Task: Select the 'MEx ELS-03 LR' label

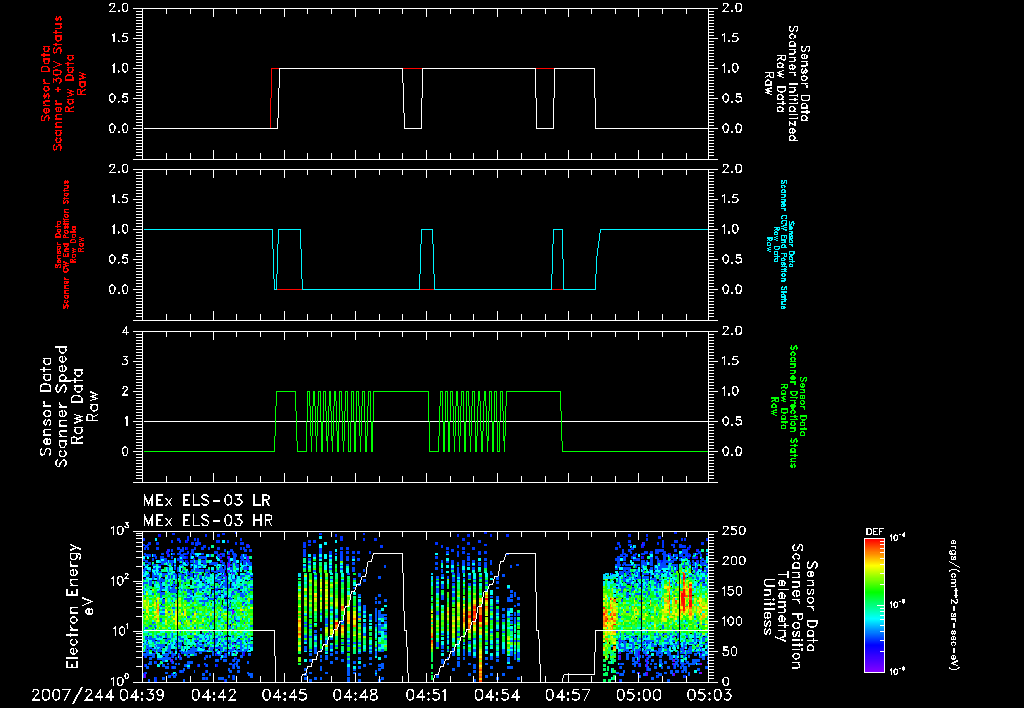Action: click(x=206, y=501)
